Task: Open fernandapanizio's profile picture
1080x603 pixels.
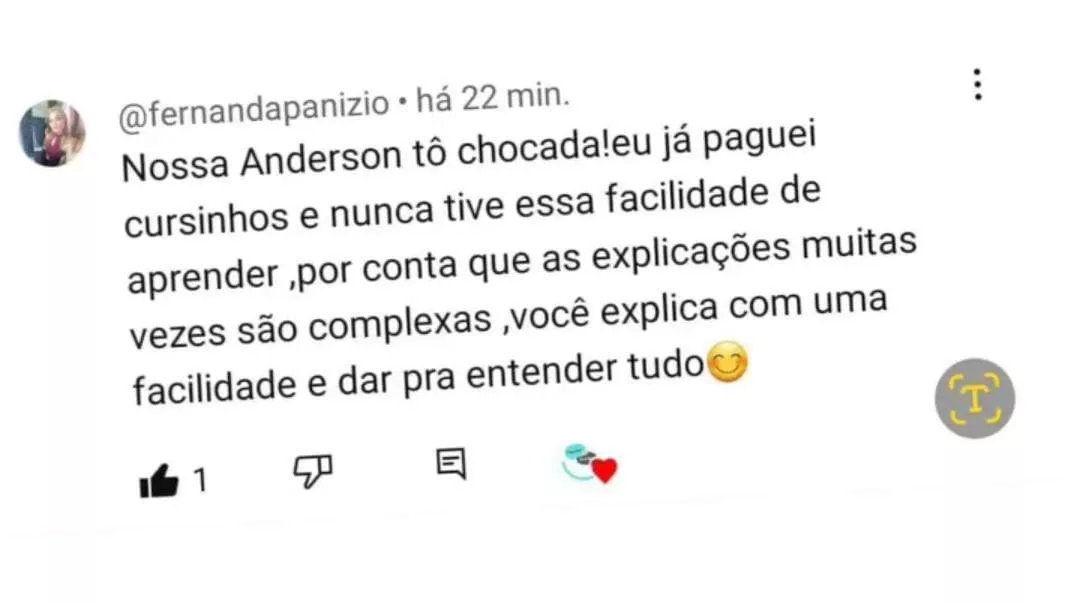Action: coord(52,134)
